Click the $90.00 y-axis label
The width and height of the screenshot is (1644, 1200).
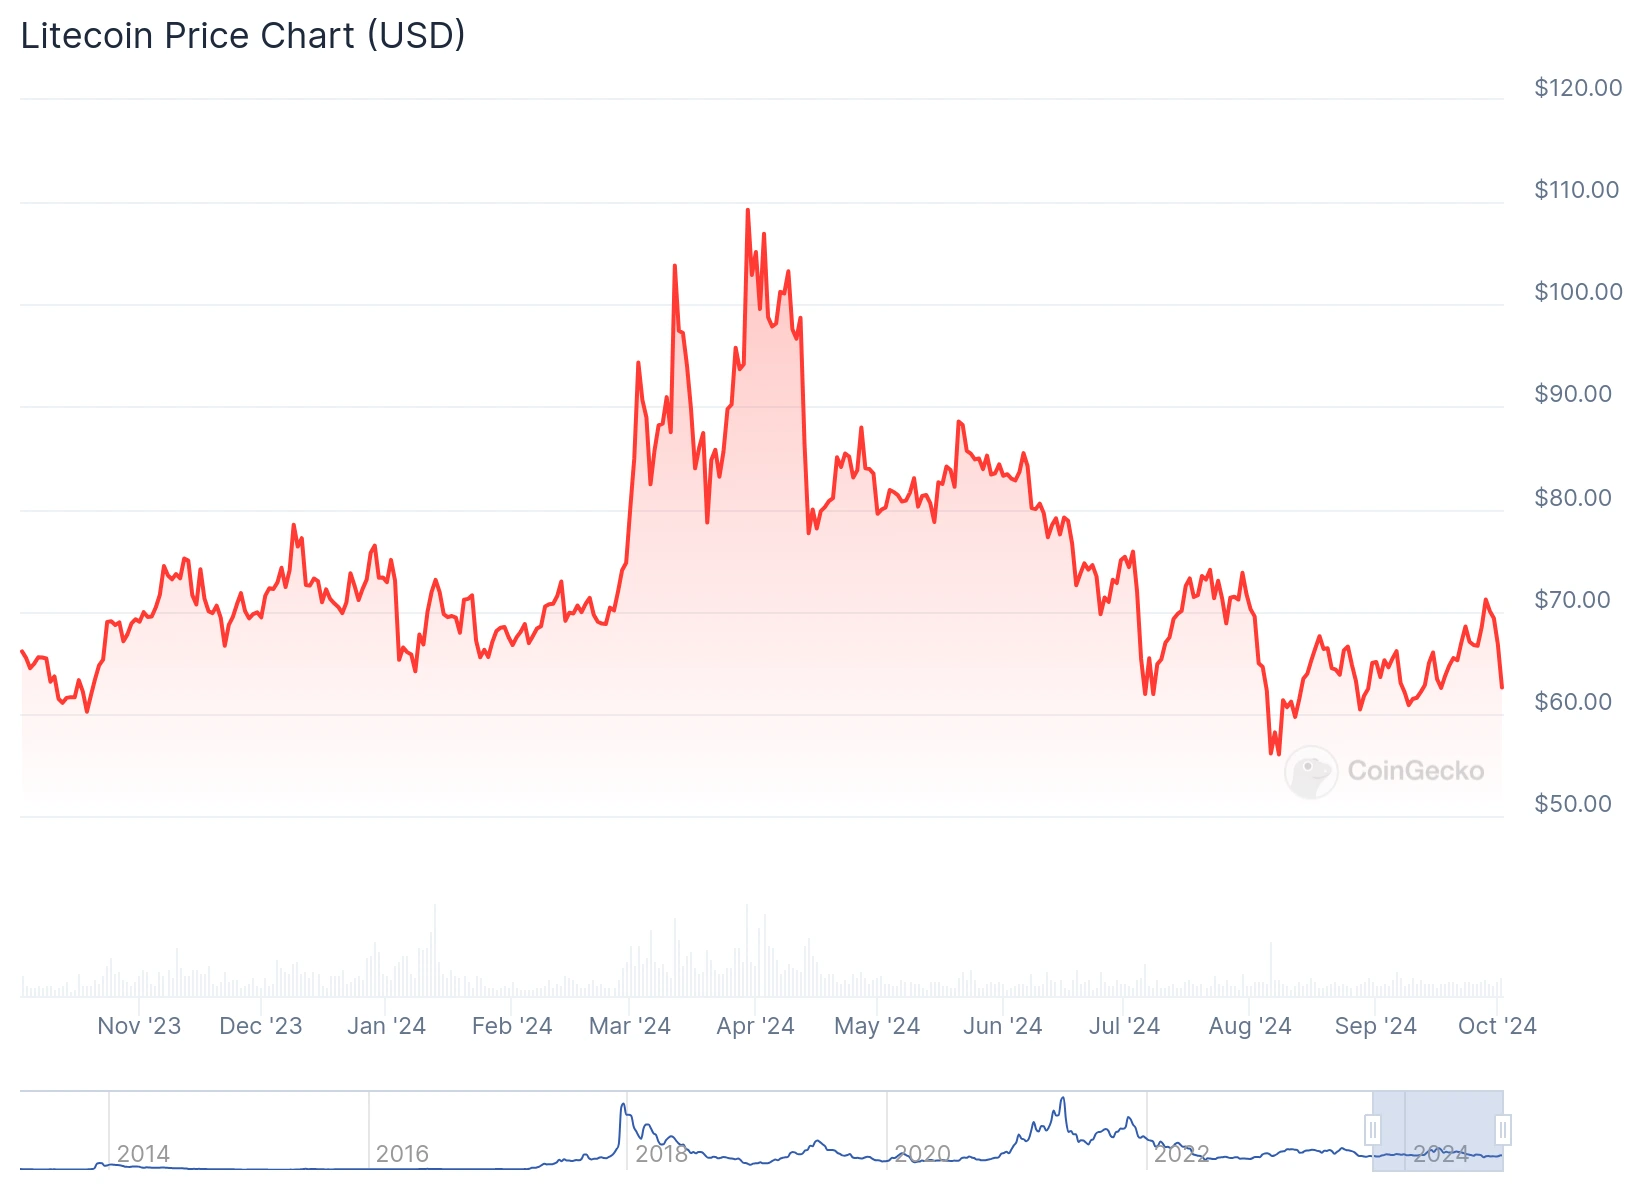1573,394
